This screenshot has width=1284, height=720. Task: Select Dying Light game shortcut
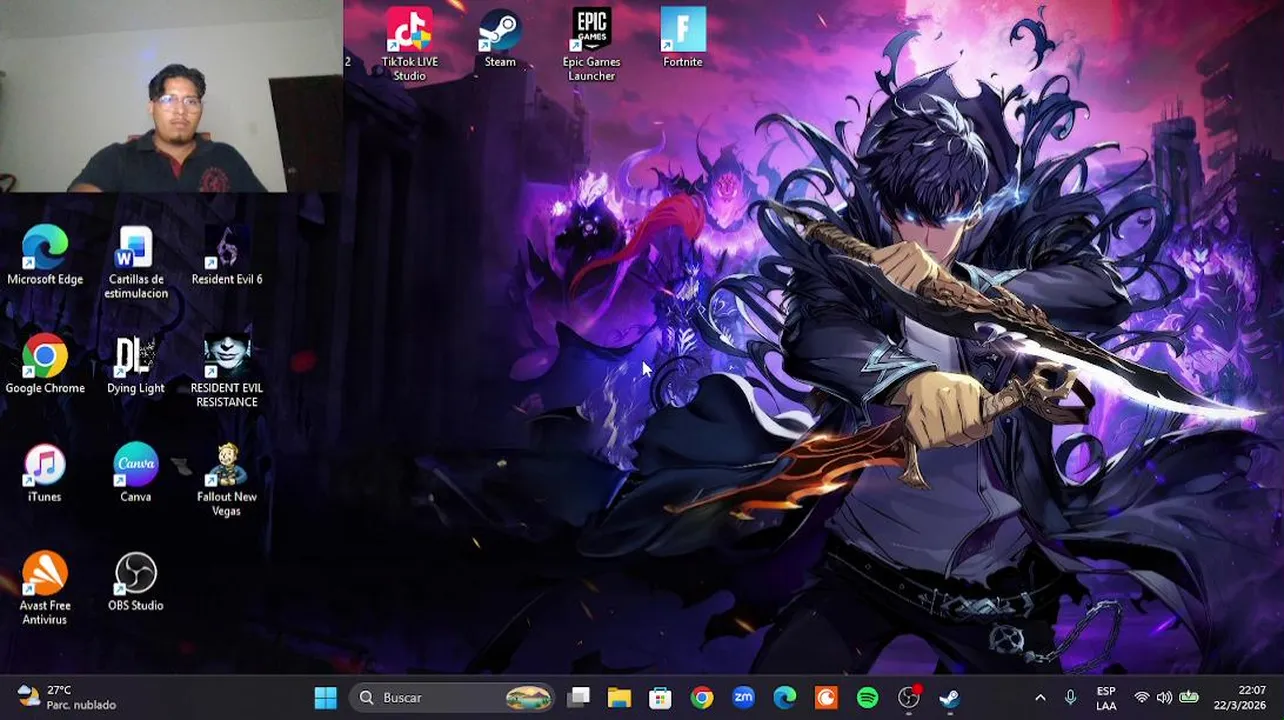click(x=136, y=364)
